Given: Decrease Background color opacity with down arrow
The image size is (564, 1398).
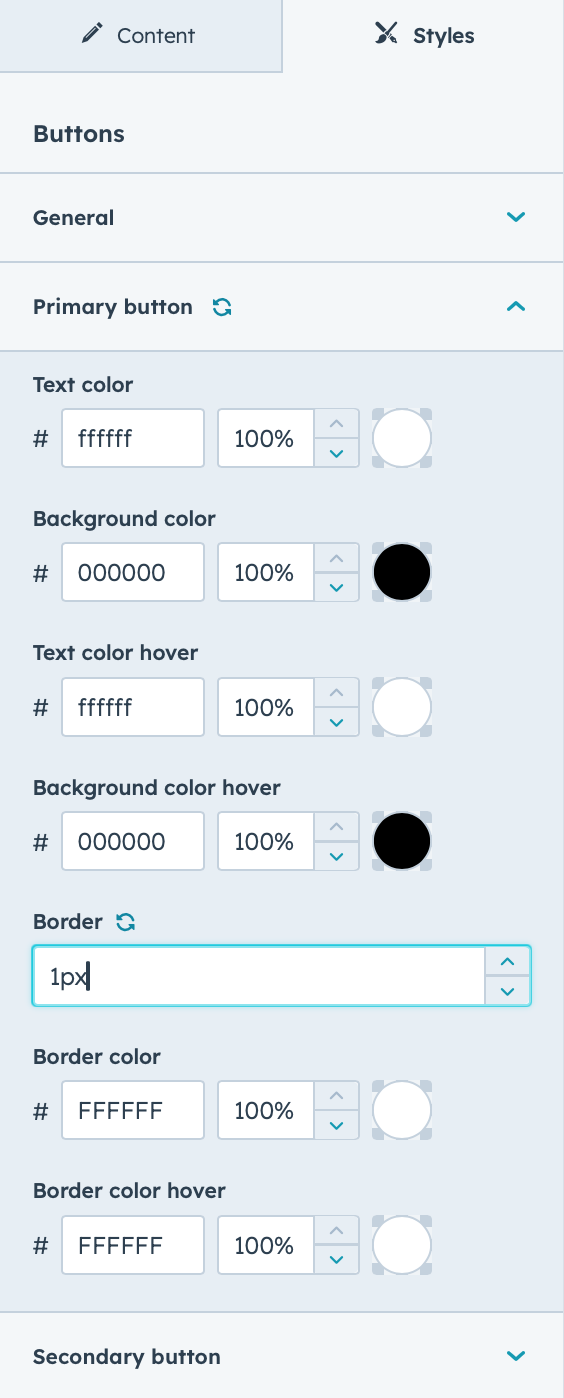Looking at the screenshot, I should click(337, 587).
